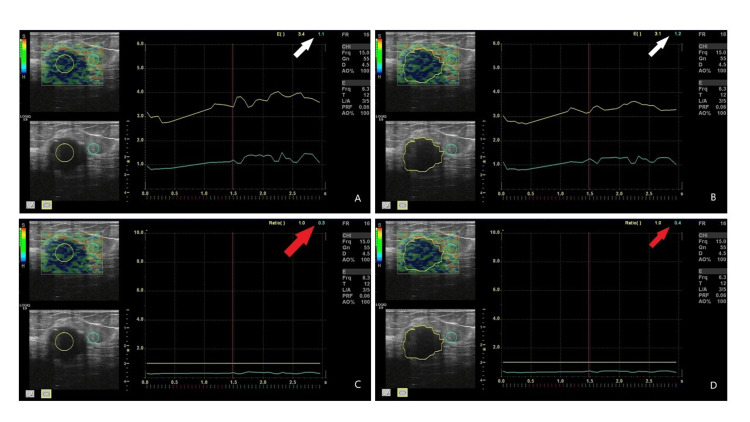Viewport: 750px width, 422px height.
Task: Click the elasticity color scale bar in panel A
Action: [23, 56]
